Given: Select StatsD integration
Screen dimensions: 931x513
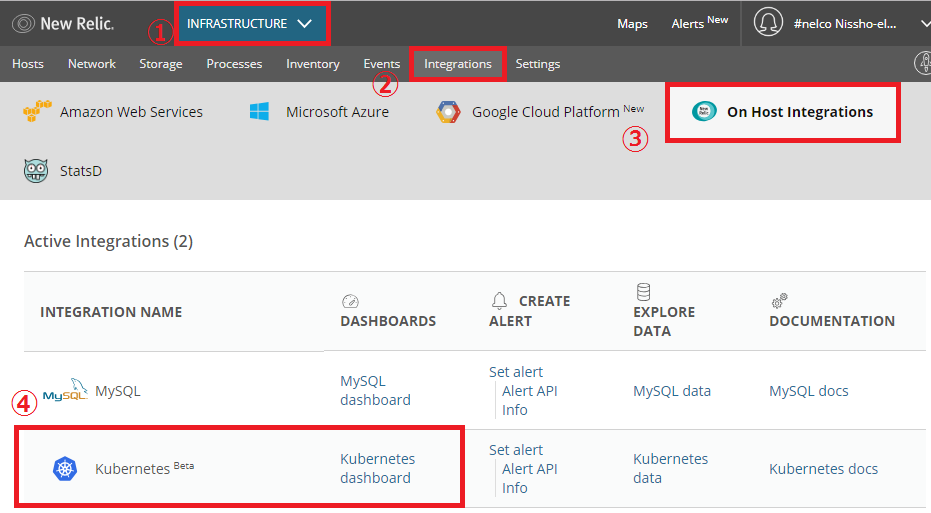Looking at the screenshot, I should (81, 171).
